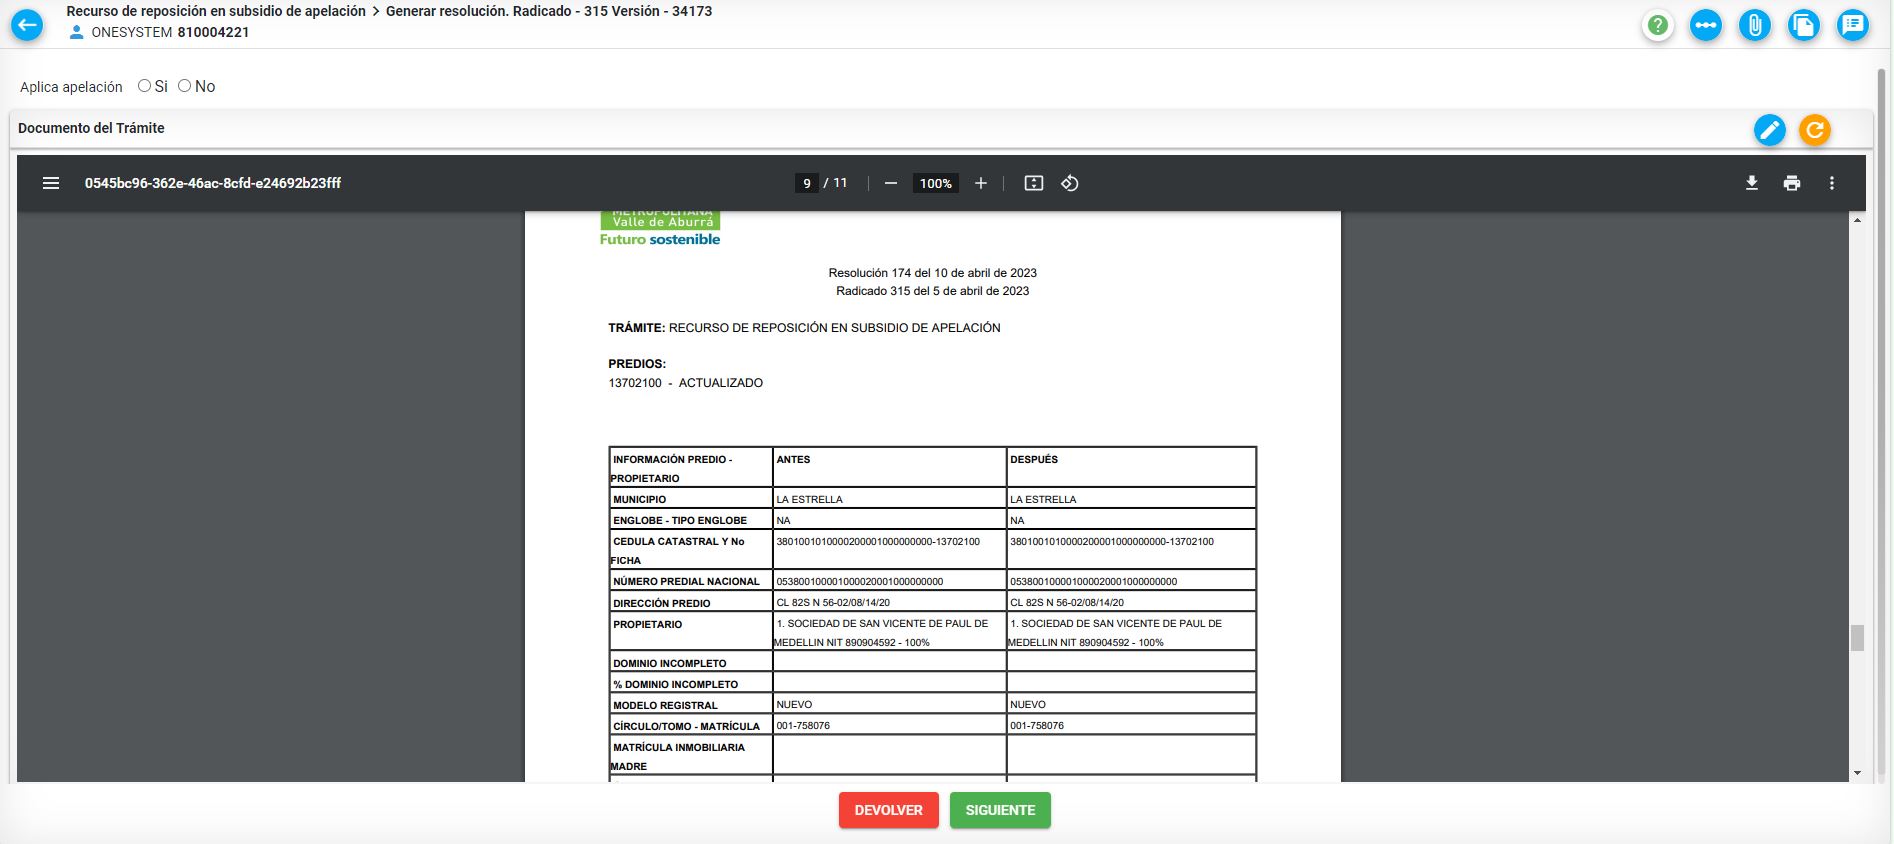Screen dimensions: 1894x844
Task: Download the PDF document
Action: (x=1752, y=183)
